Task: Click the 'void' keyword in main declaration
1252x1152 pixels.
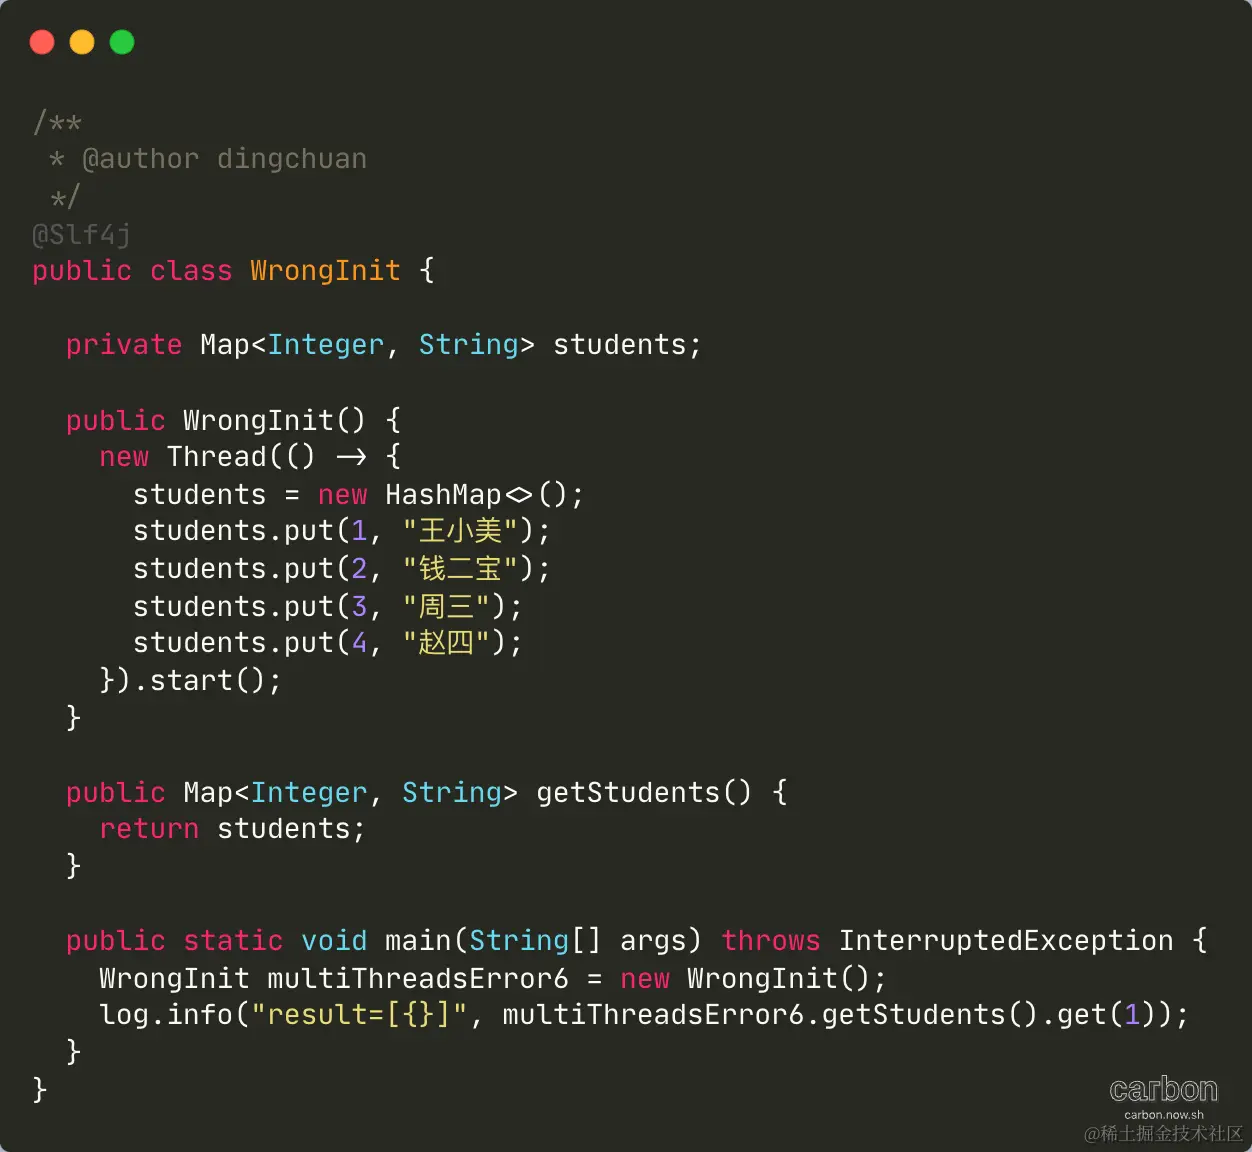Action: coord(334,941)
